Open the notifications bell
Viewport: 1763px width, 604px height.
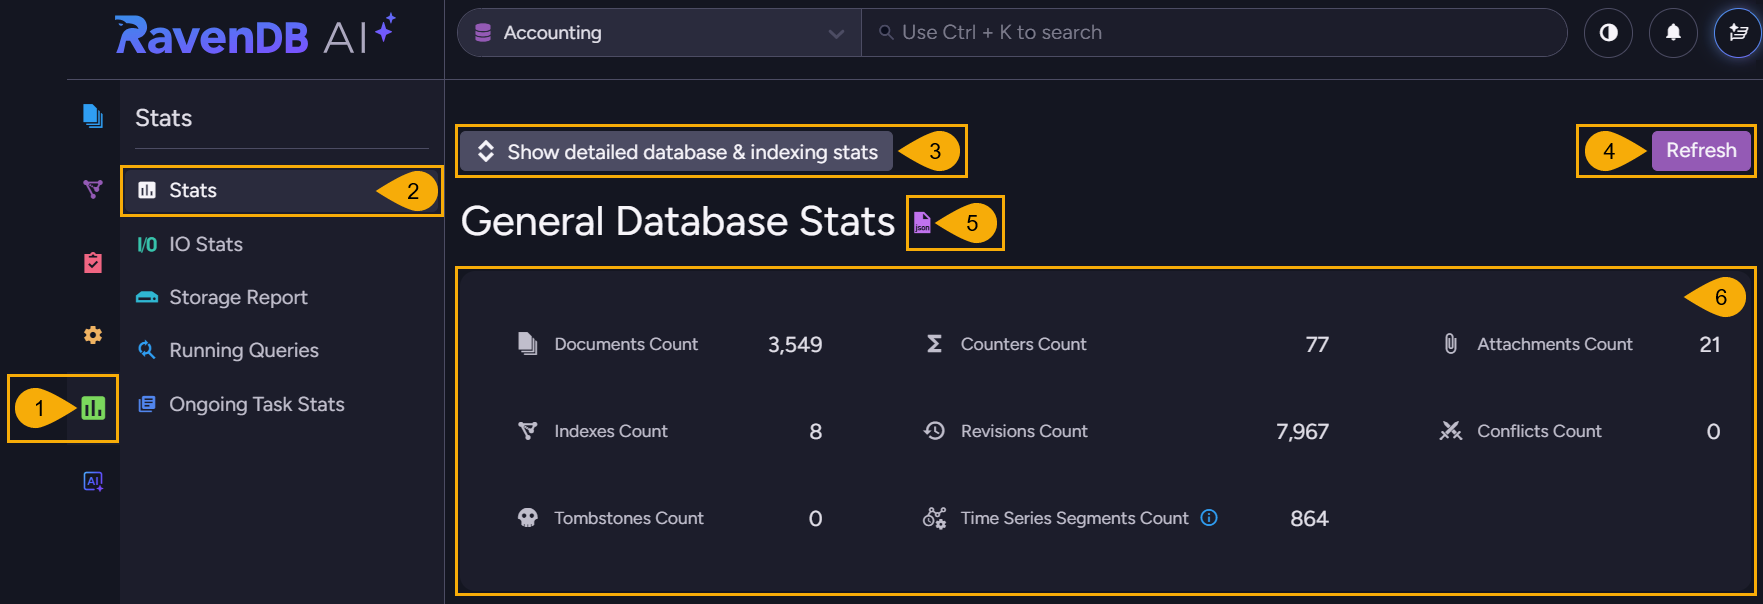[1673, 33]
